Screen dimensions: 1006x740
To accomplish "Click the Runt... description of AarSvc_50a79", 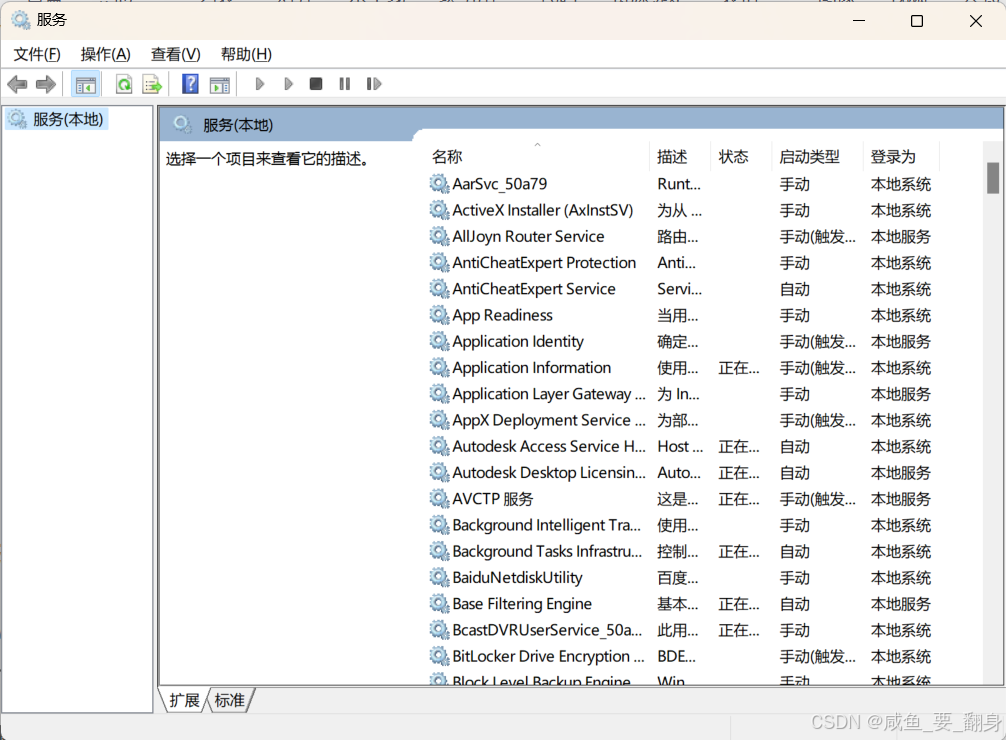I will [x=679, y=184].
